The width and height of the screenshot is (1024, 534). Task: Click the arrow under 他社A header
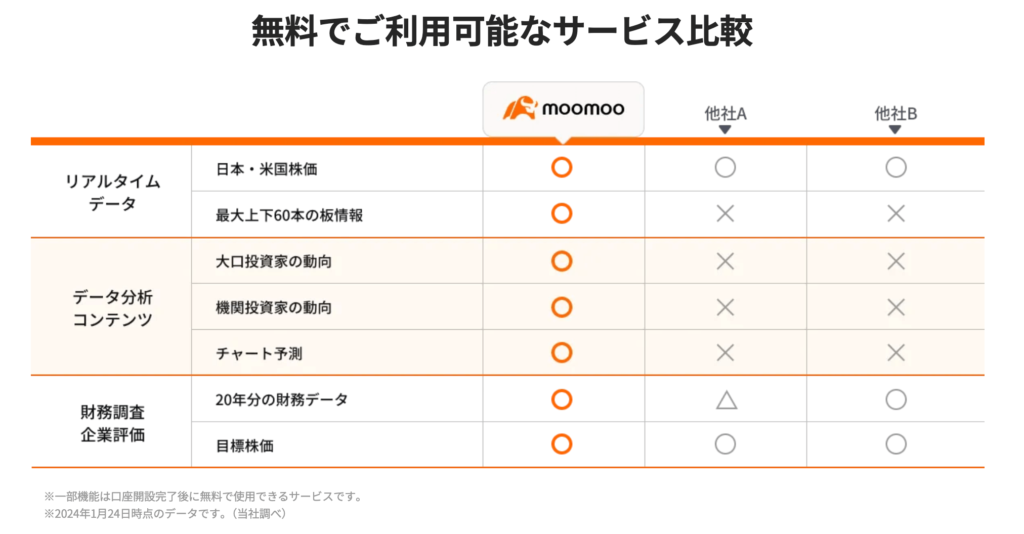(724, 129)
